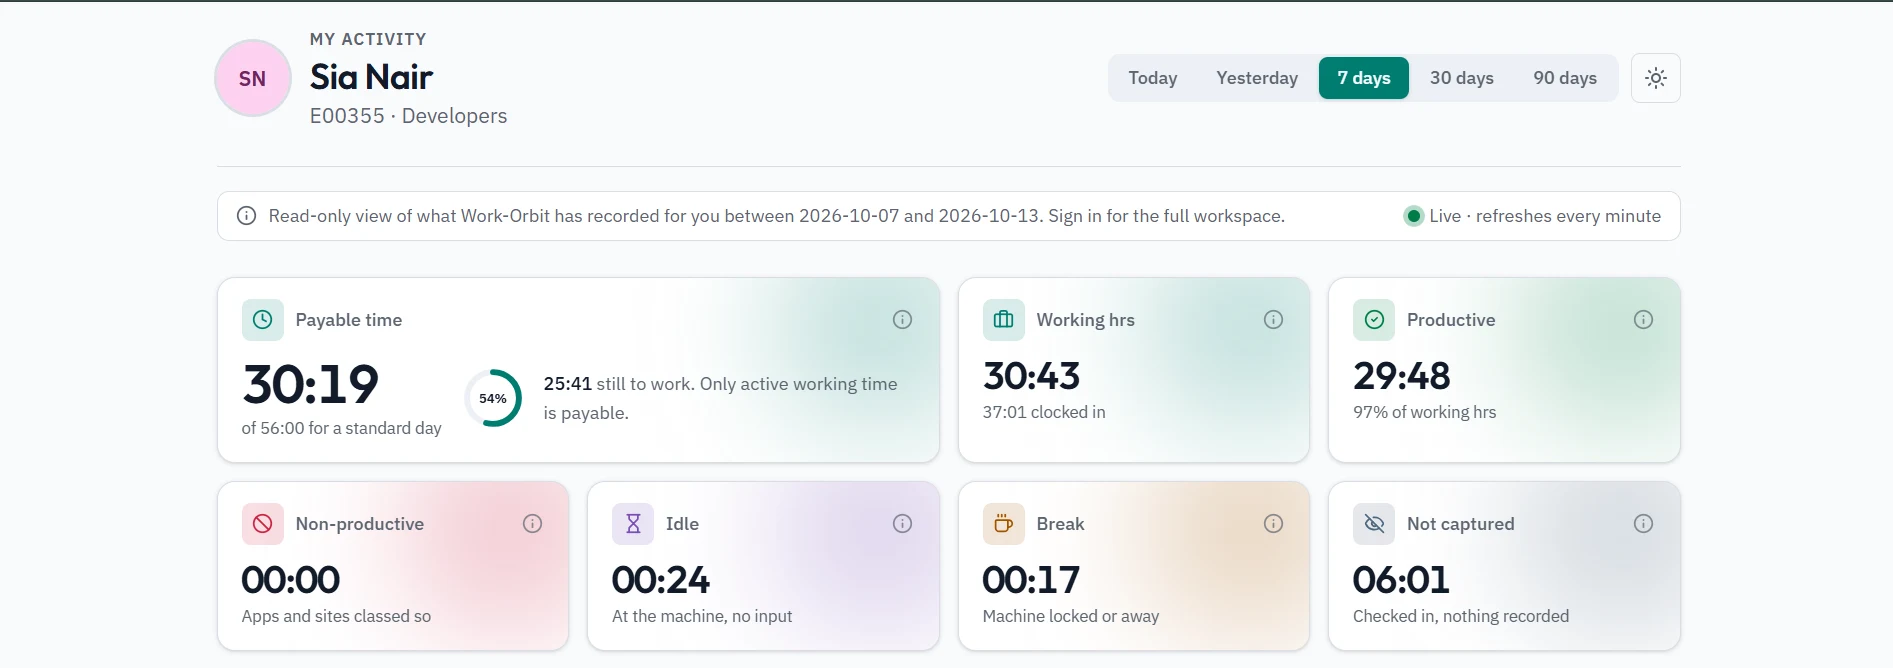Click the Sia Nair name heading
This screenshot has width=1893, height=668.
coord(371,77)
